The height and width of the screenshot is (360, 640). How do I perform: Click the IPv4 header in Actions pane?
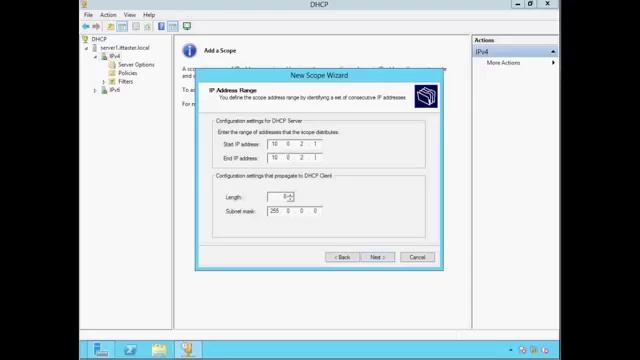(515, 52)
